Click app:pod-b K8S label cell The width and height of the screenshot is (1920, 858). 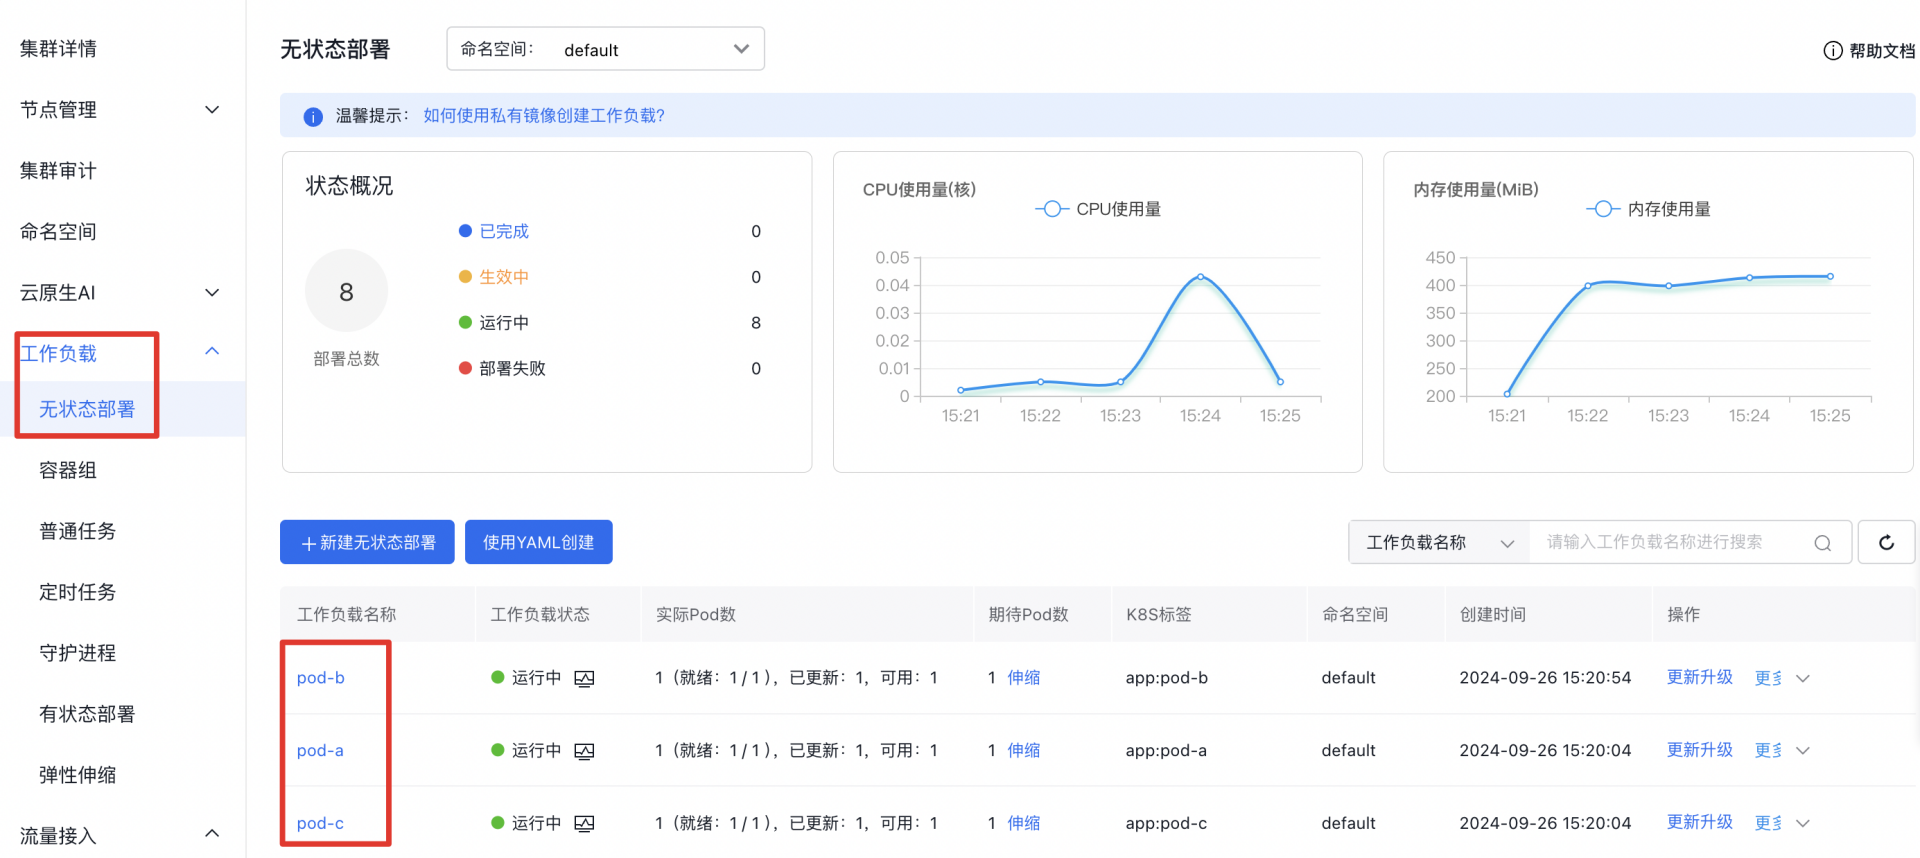pyautogui.click(x=1167, y=678)
